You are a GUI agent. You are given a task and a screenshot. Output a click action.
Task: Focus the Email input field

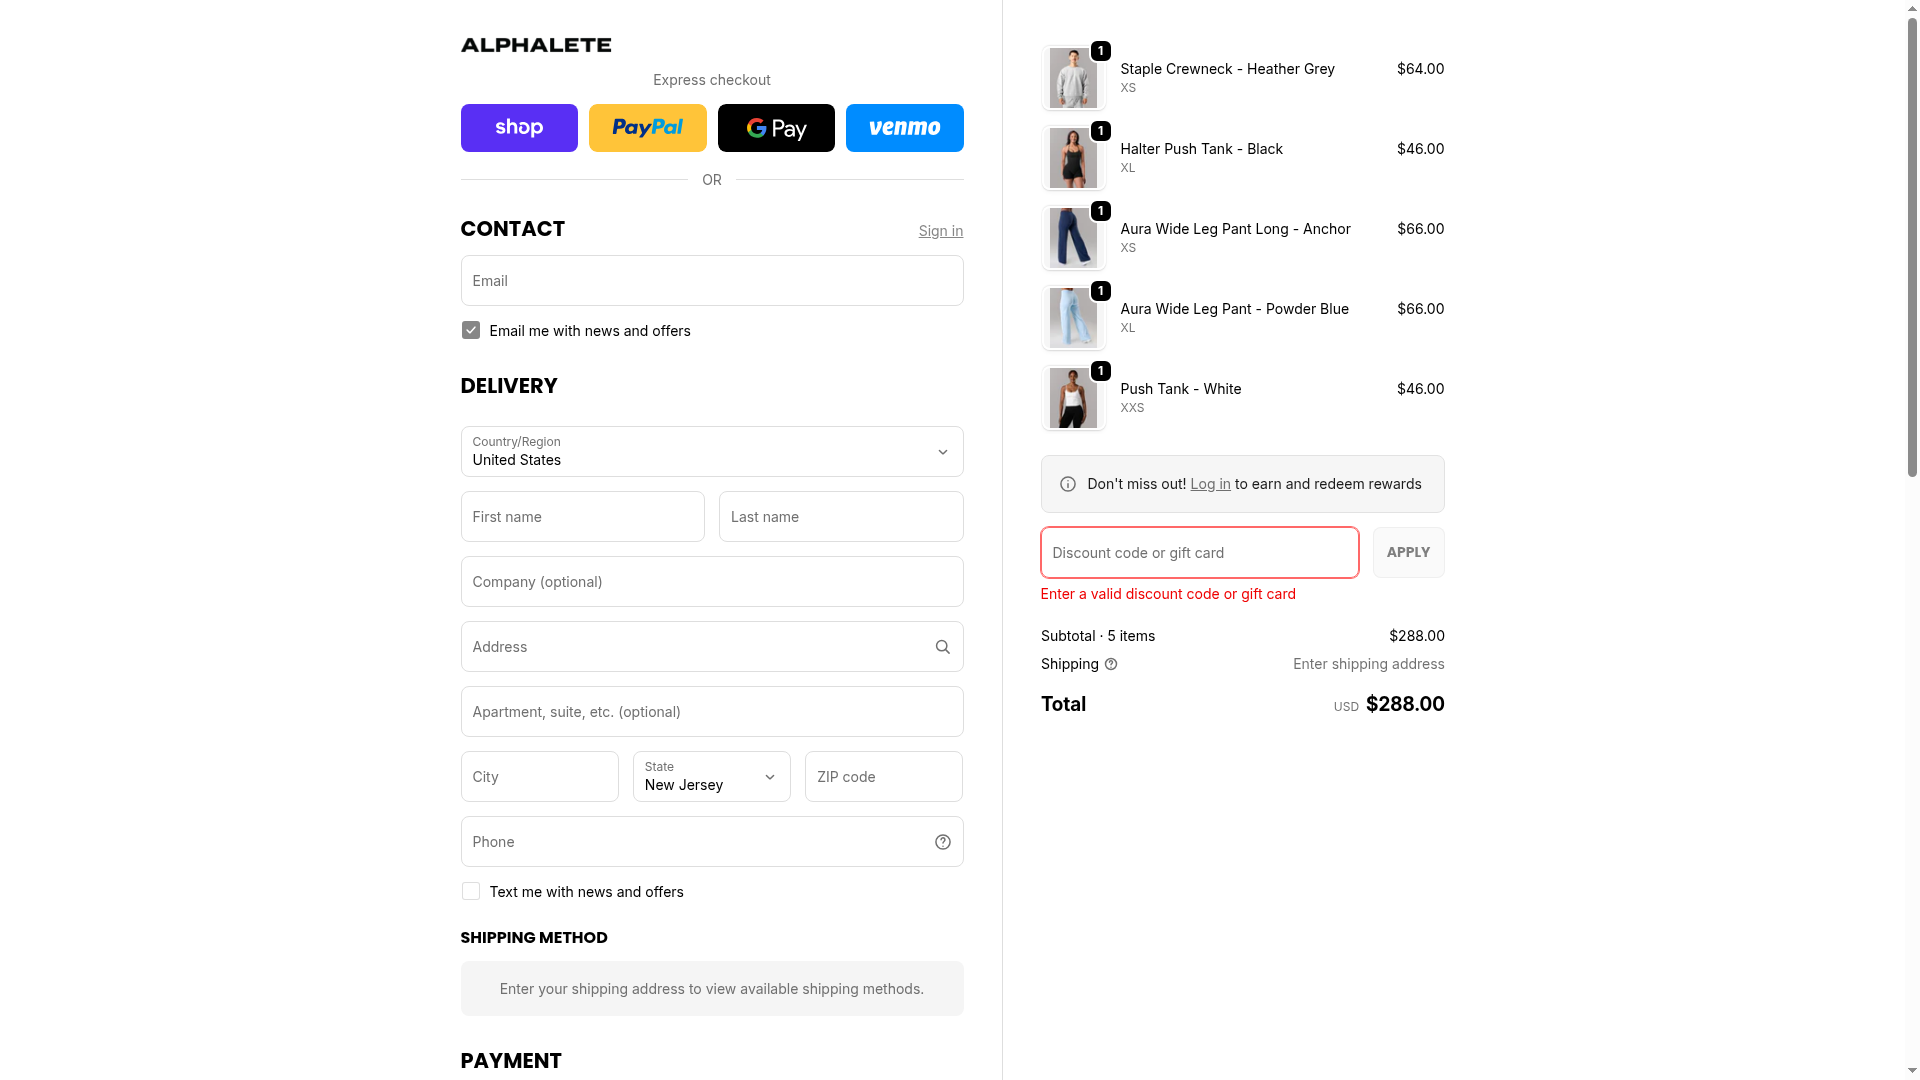[711, 281]
